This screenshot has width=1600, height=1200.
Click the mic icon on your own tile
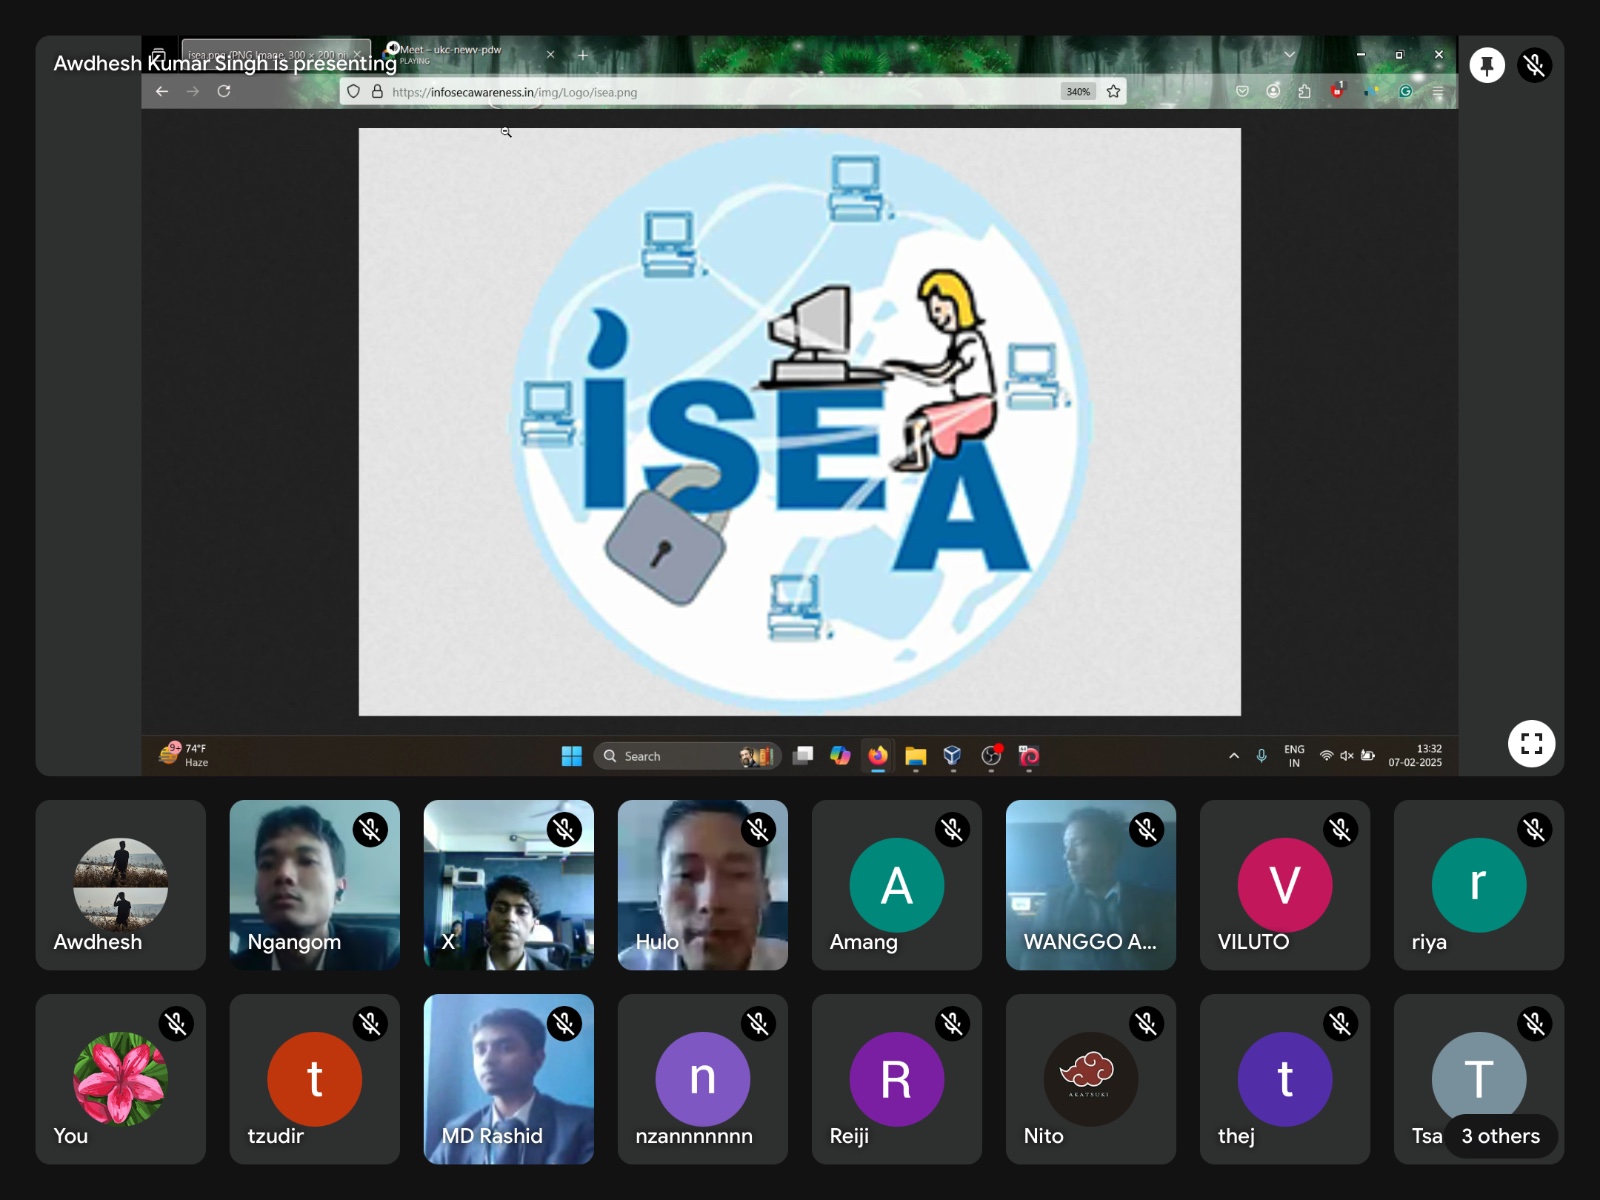(176, 1024)
